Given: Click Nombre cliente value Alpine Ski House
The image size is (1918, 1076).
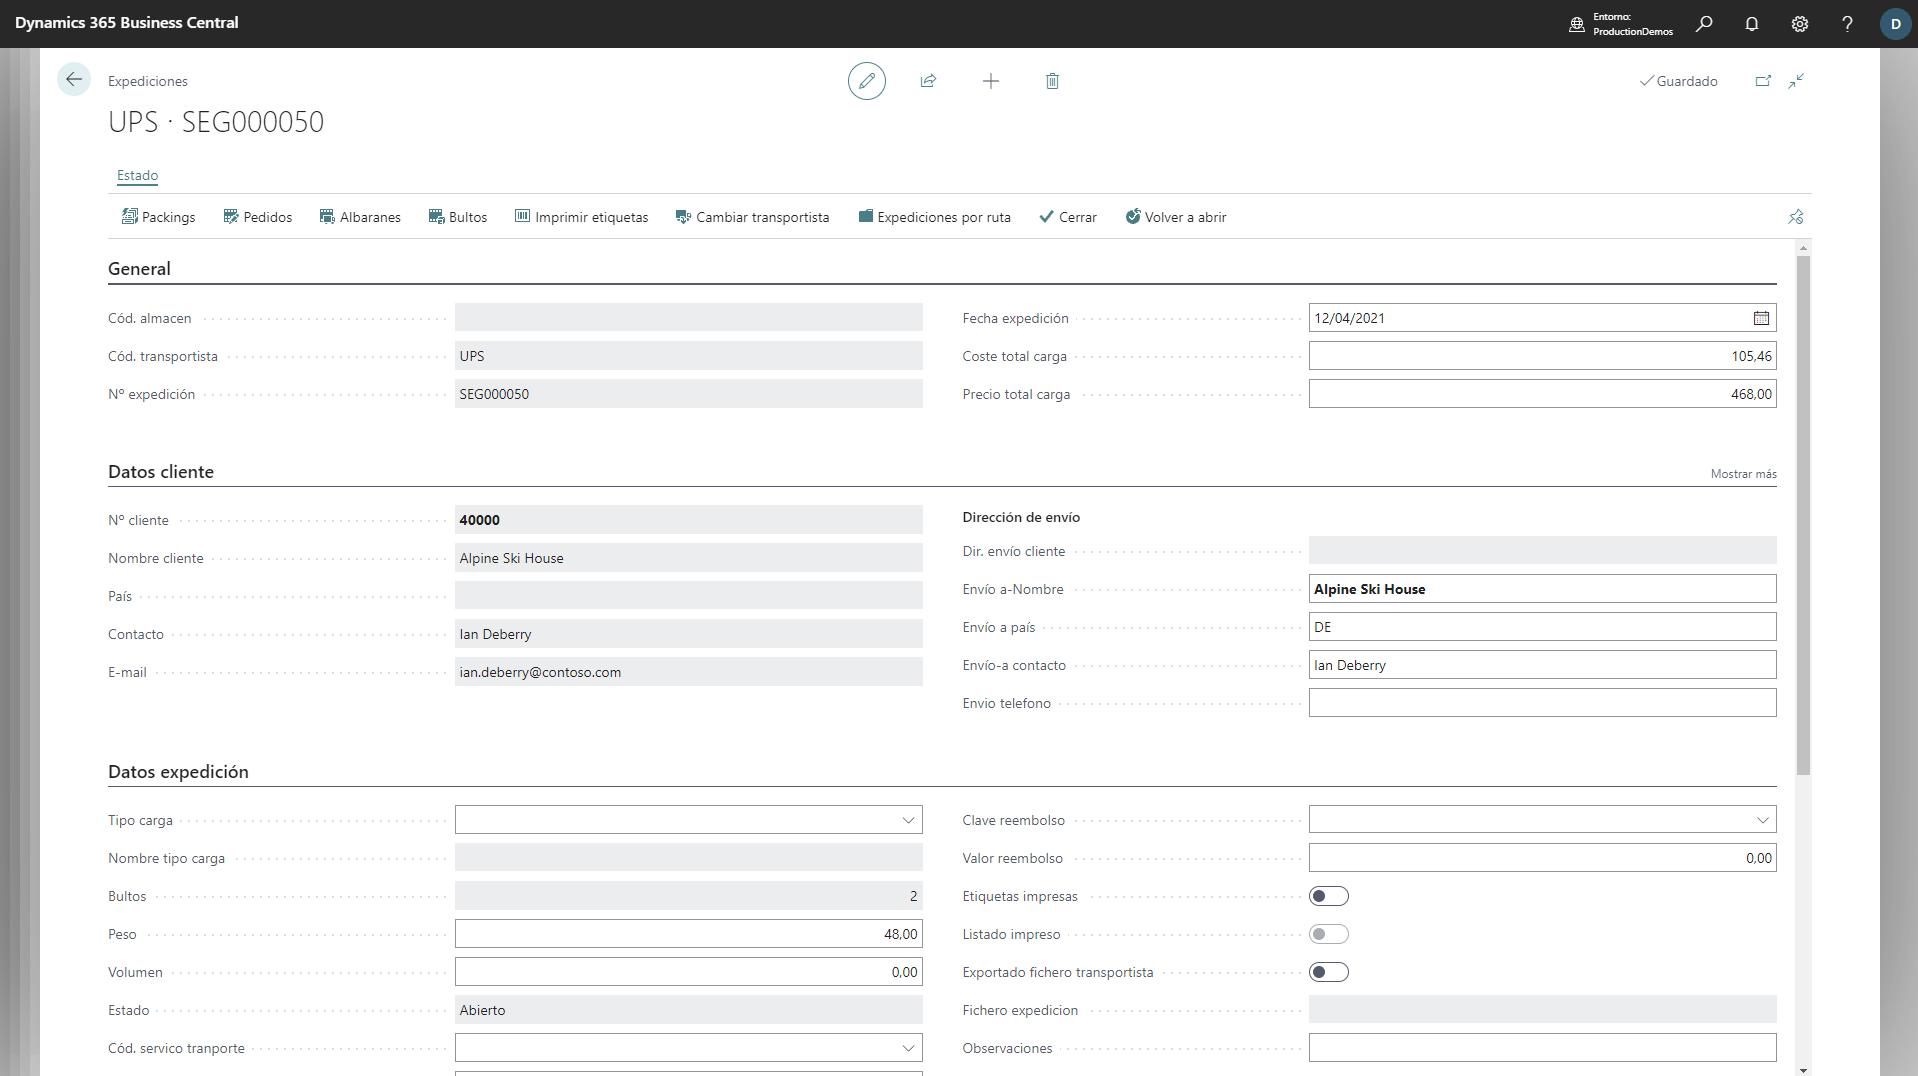Looking at the screenshot, I should point(688,558).
